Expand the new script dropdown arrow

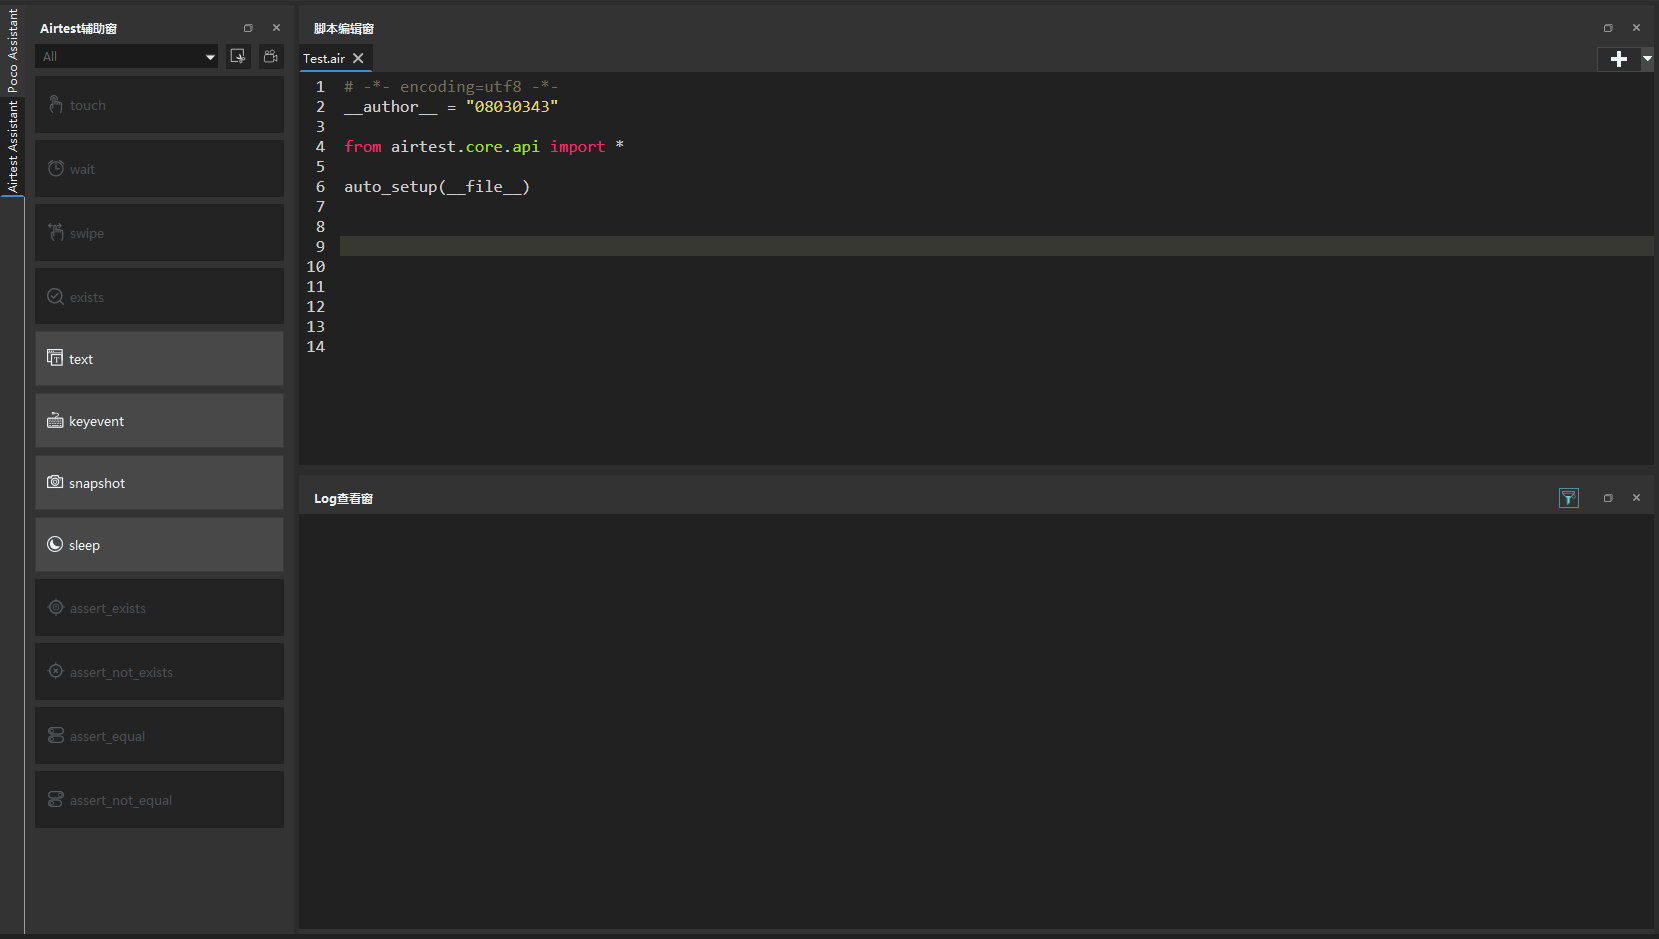tap(1647, 60)
